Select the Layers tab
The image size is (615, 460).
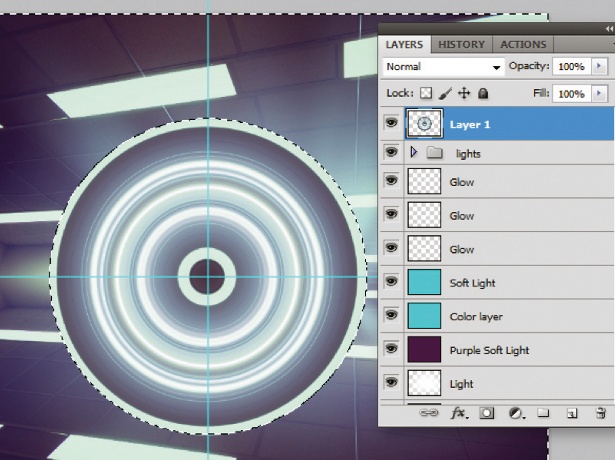(404, 44)
